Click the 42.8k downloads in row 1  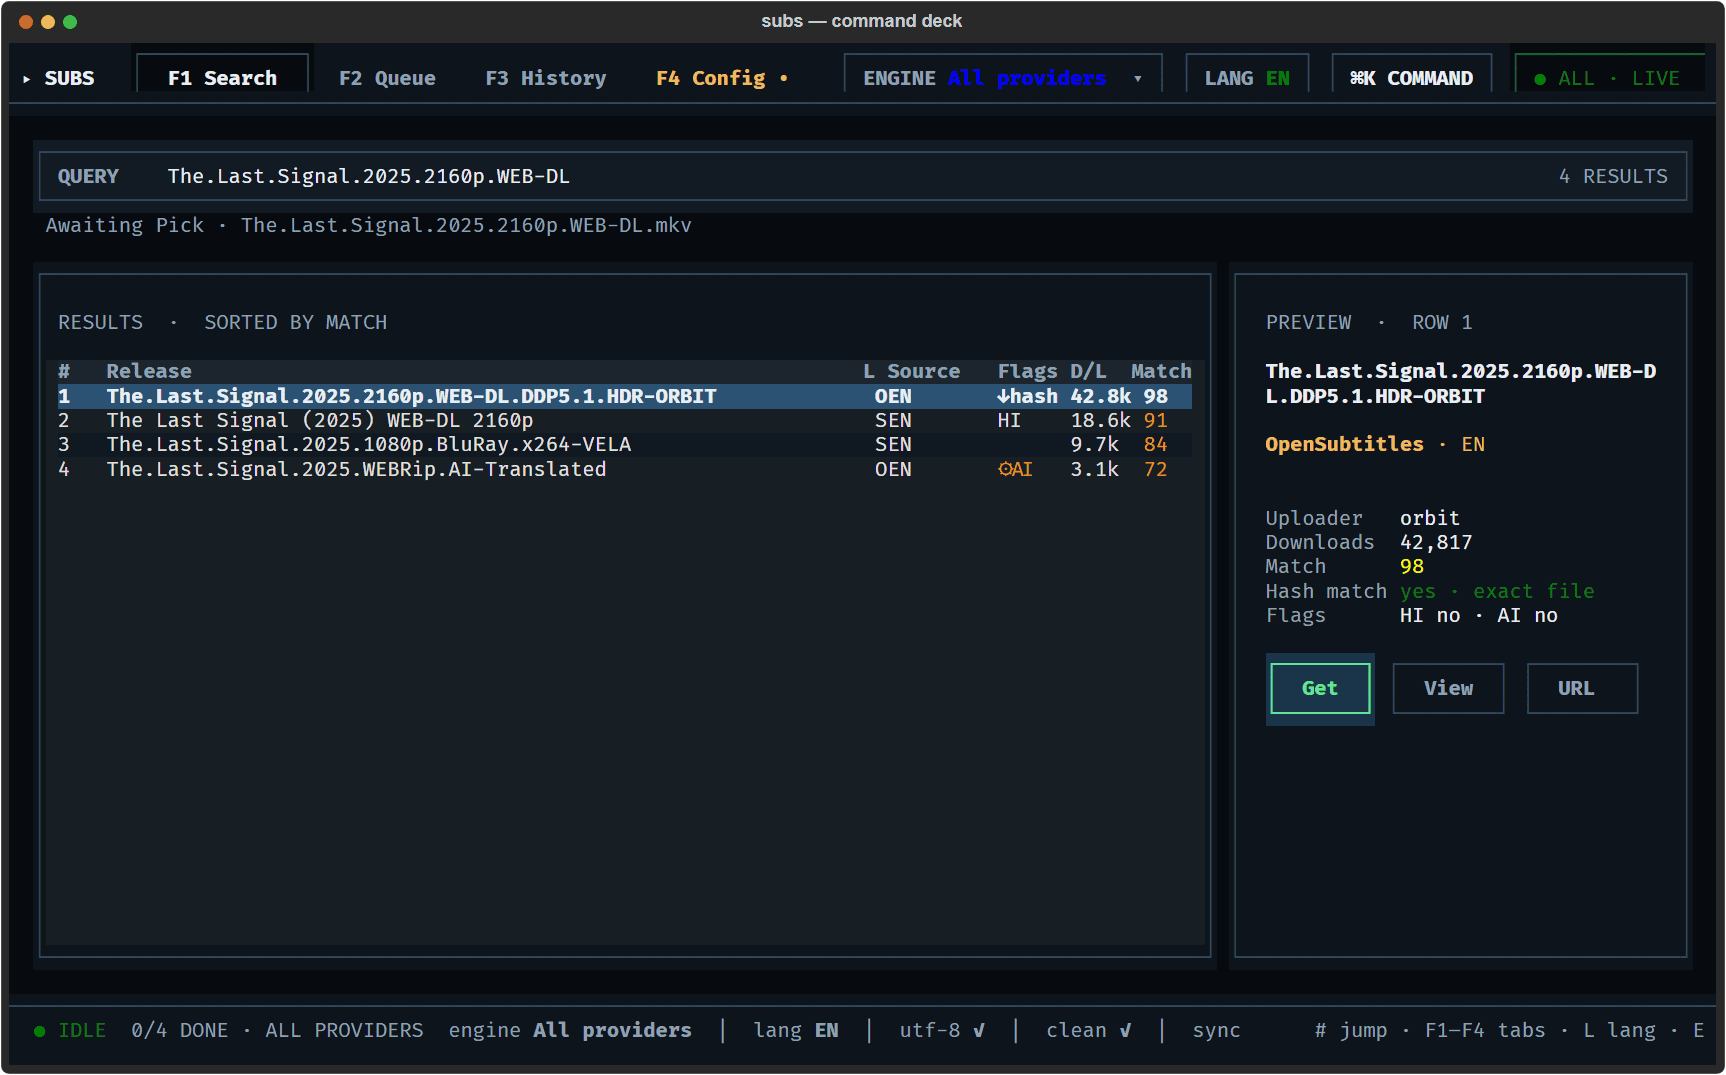click(1100, 396)
